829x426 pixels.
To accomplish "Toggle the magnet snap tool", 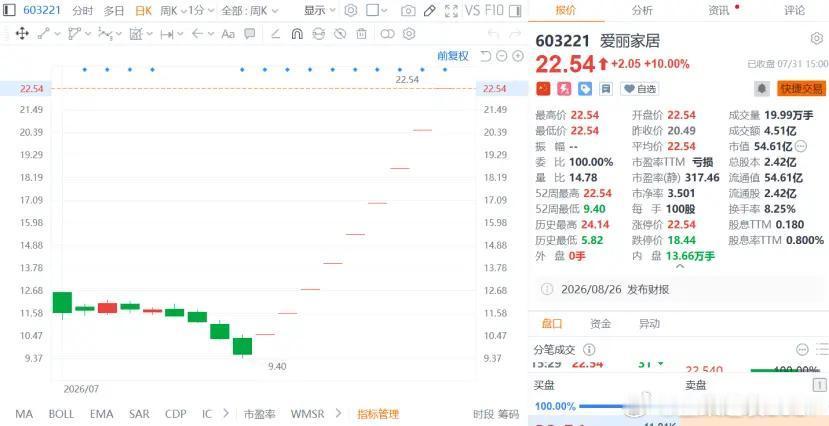I will pos(297,34).
